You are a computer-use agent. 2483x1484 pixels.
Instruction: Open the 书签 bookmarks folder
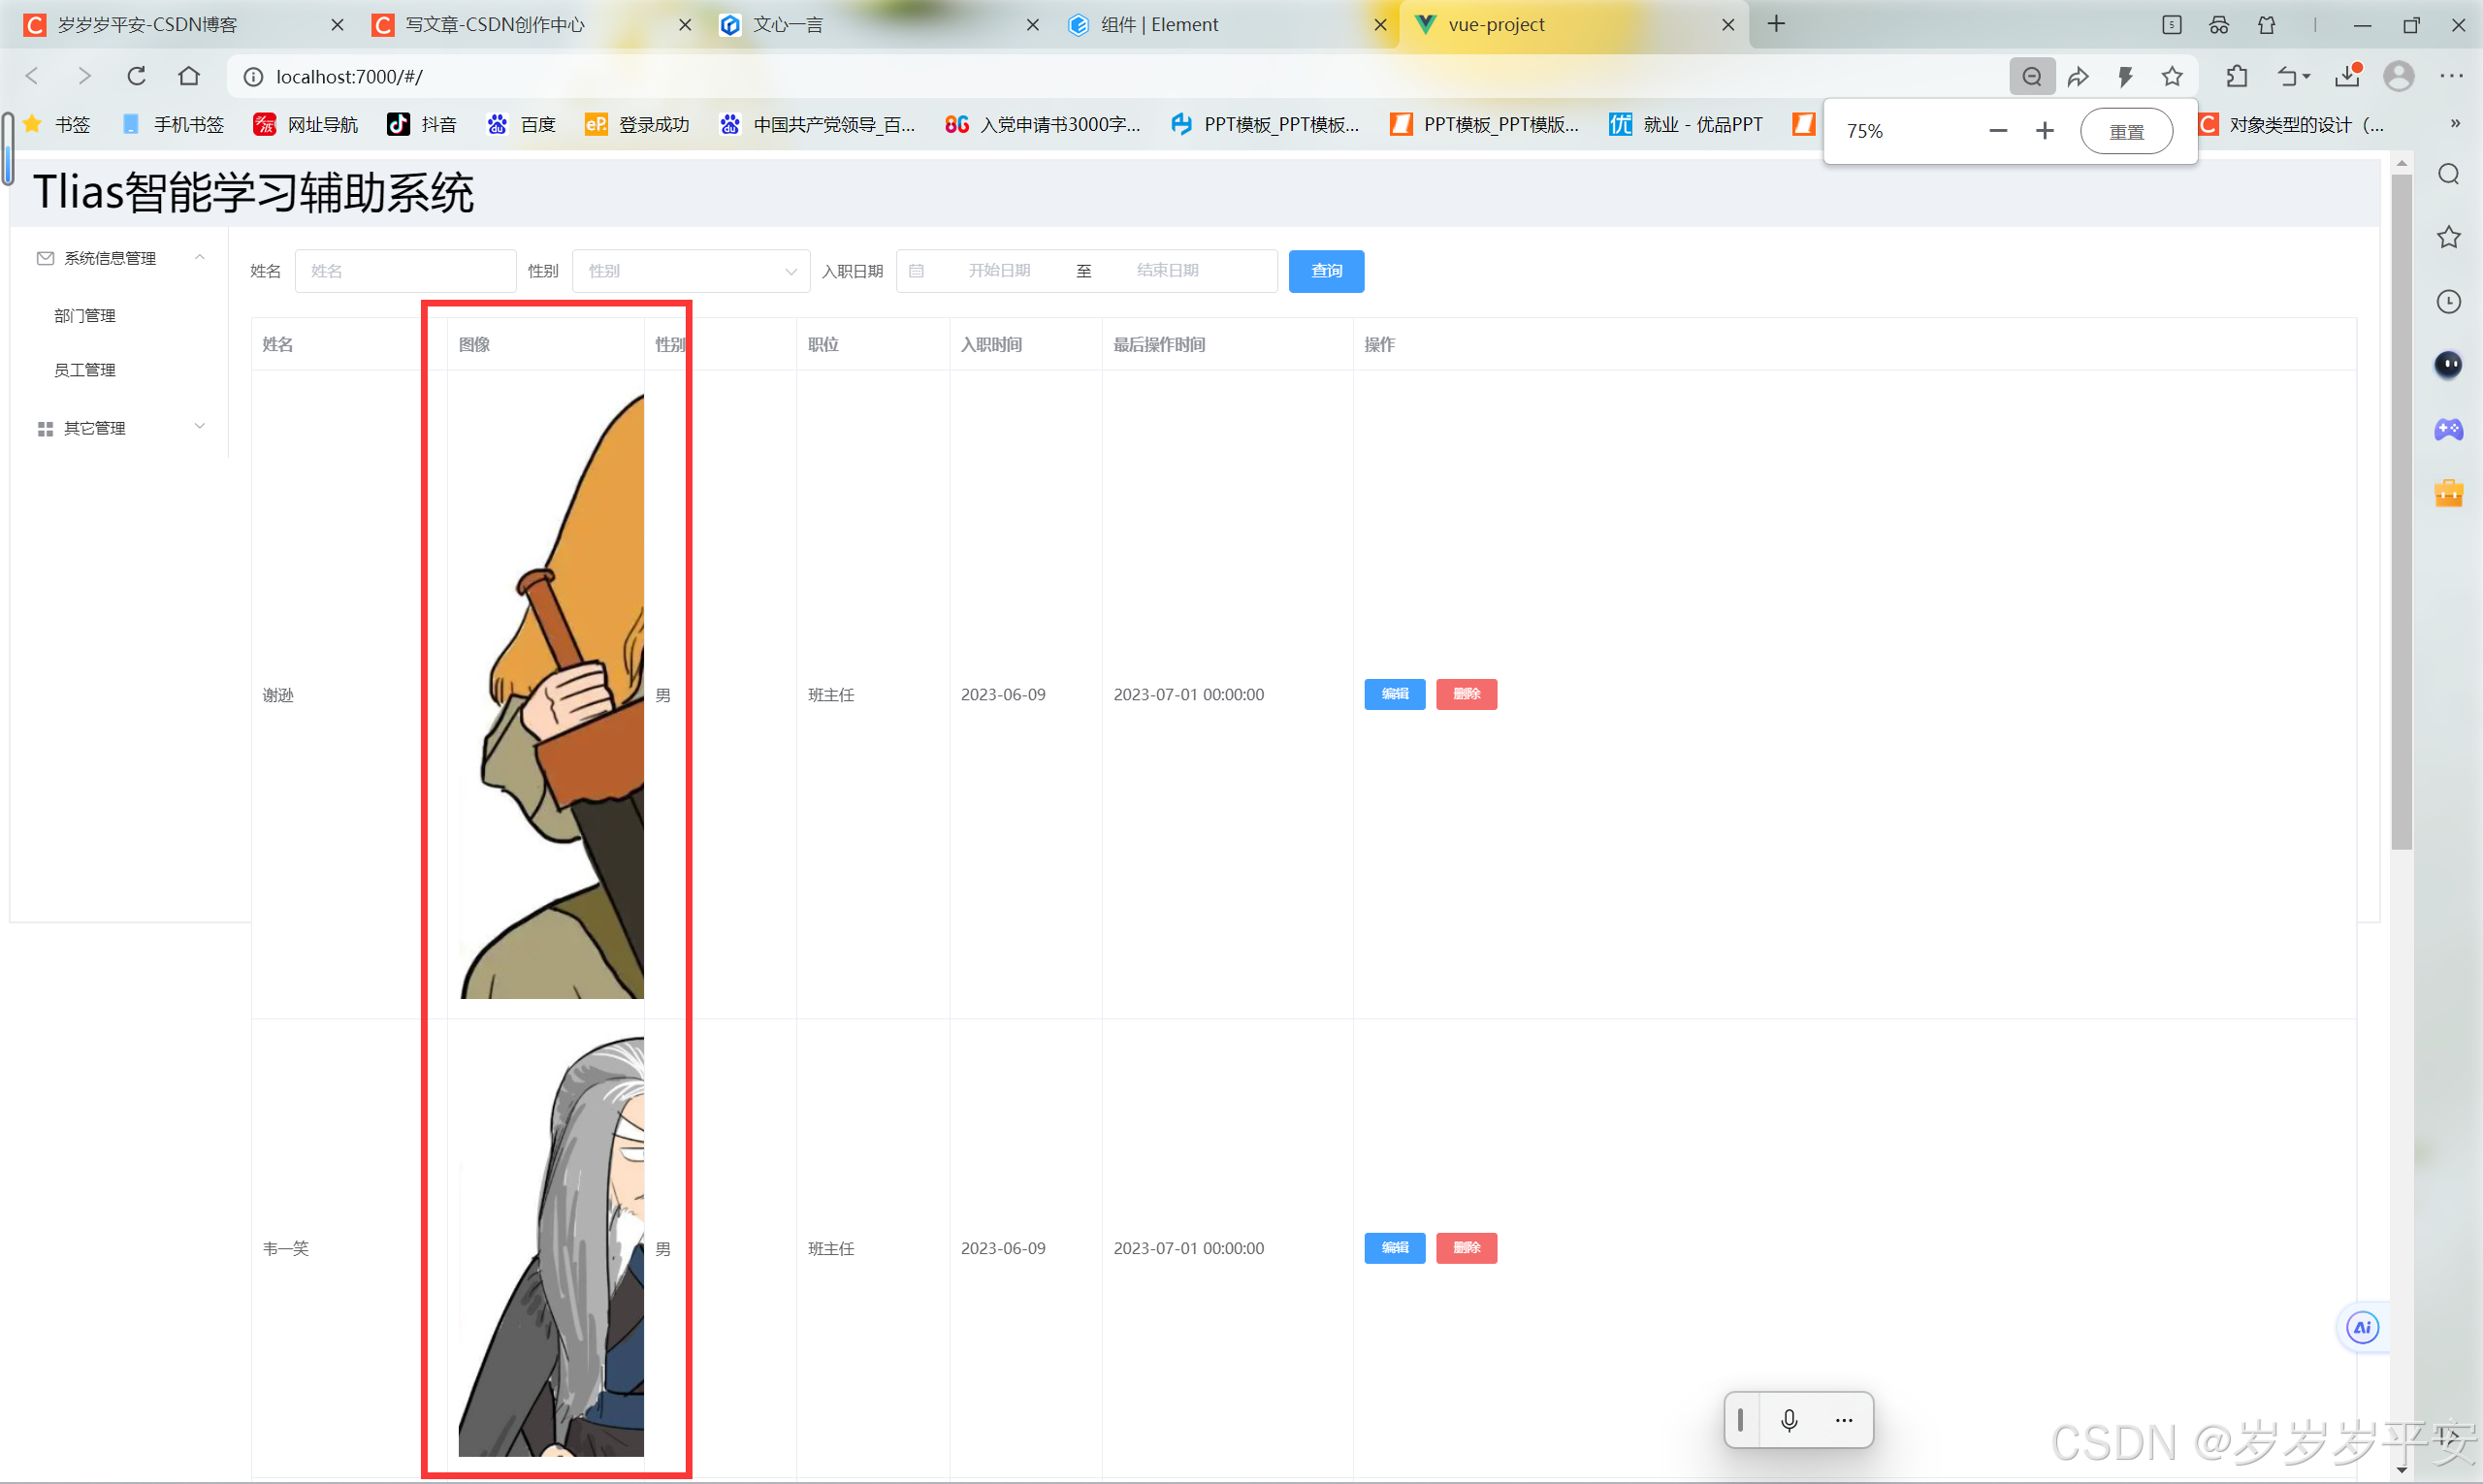57,124
